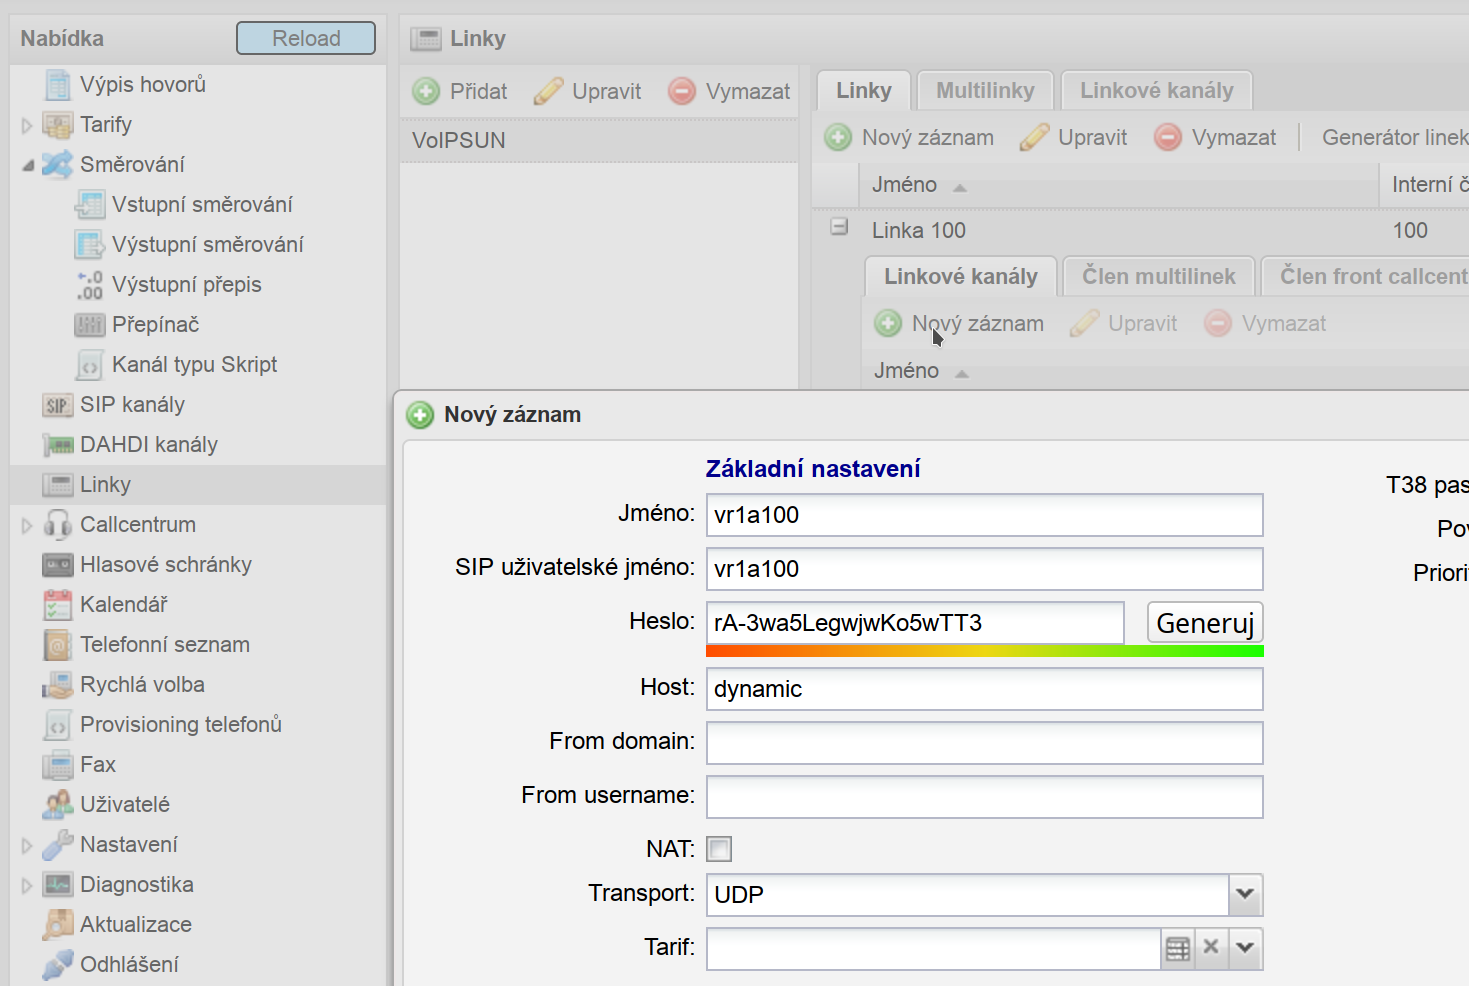Open the Uživatelé icon
The height and width of the screenshot is (986, 1469).
pos(58,805)
